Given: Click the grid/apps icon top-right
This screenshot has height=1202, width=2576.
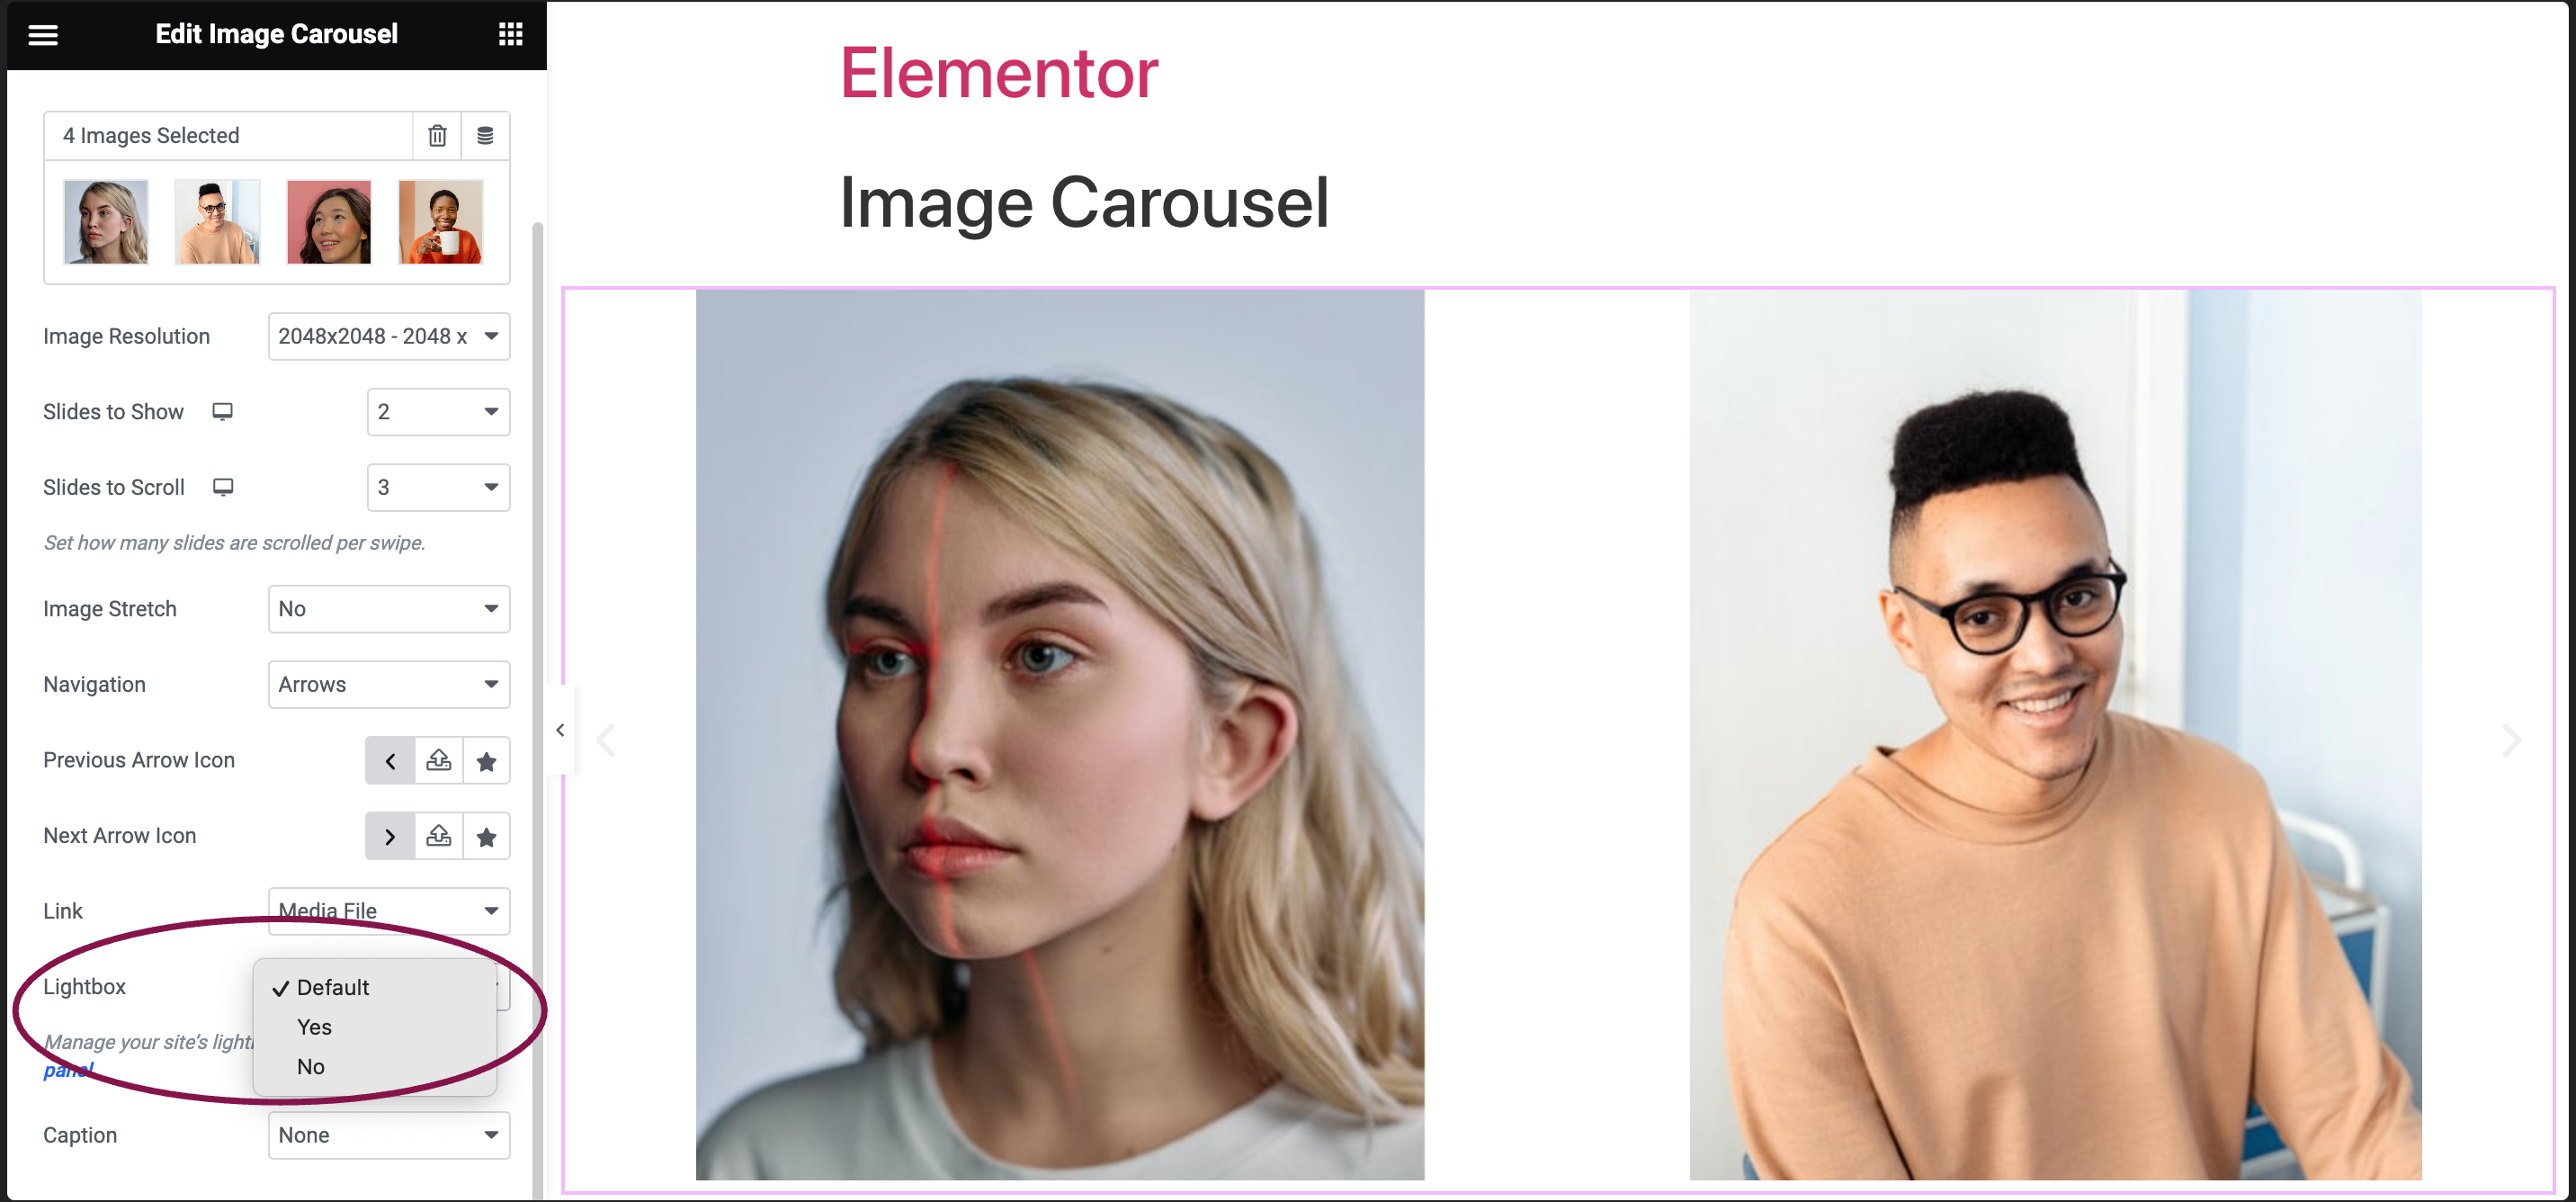Looking at the screenshot, I should (511, 33).
